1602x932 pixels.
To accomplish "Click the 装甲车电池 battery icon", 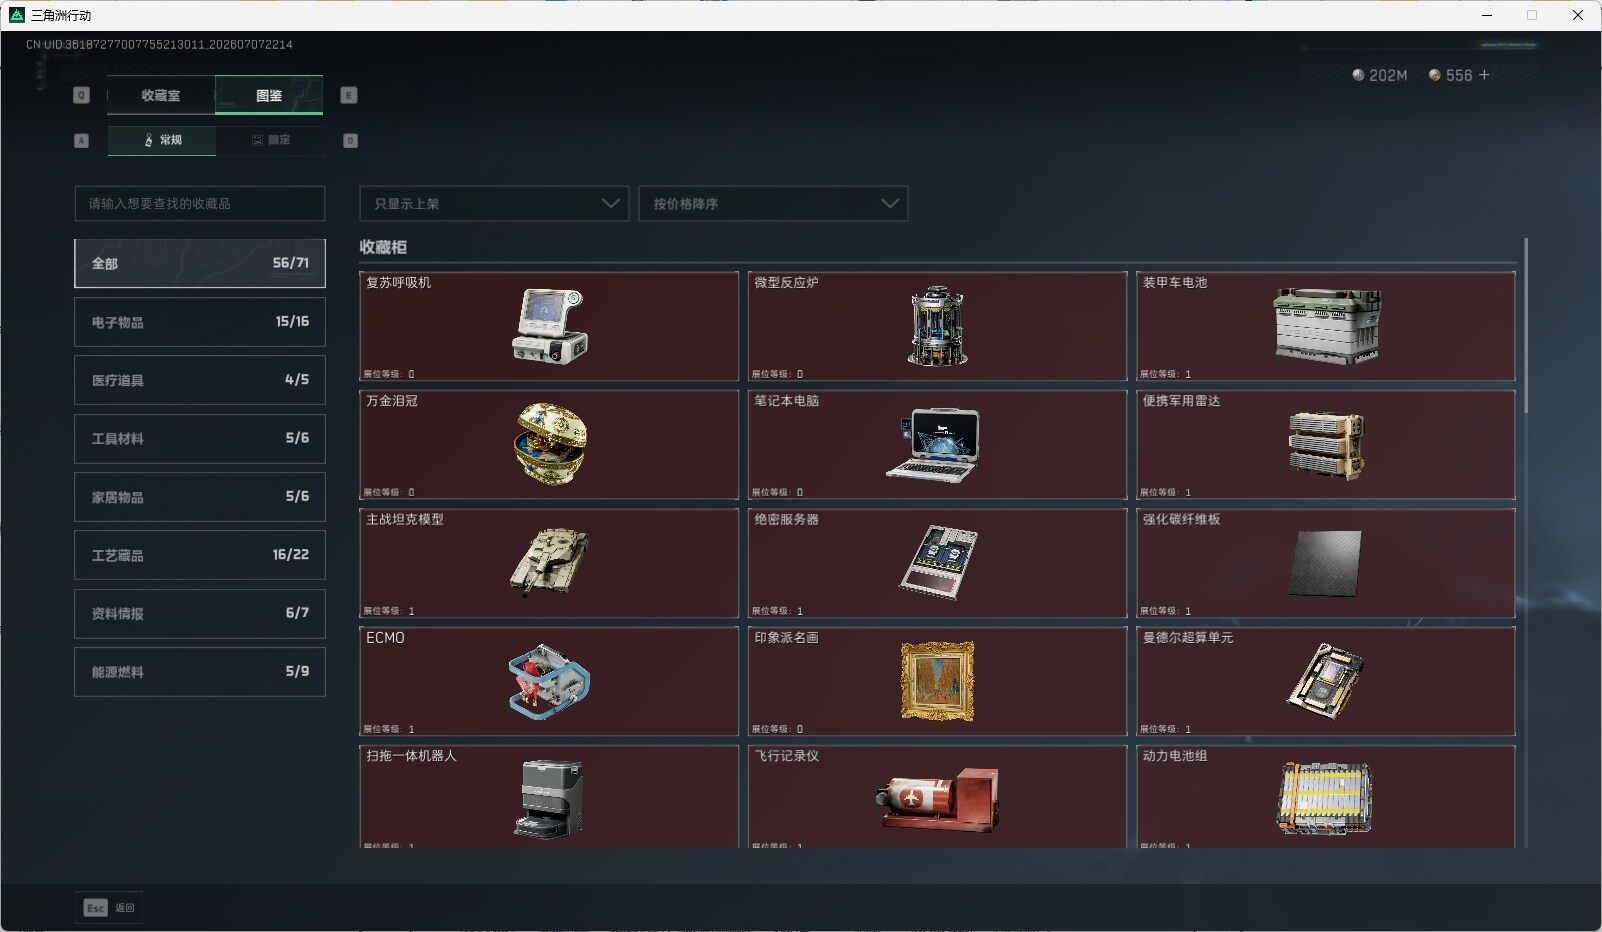I will click(x=1327, y=326).
